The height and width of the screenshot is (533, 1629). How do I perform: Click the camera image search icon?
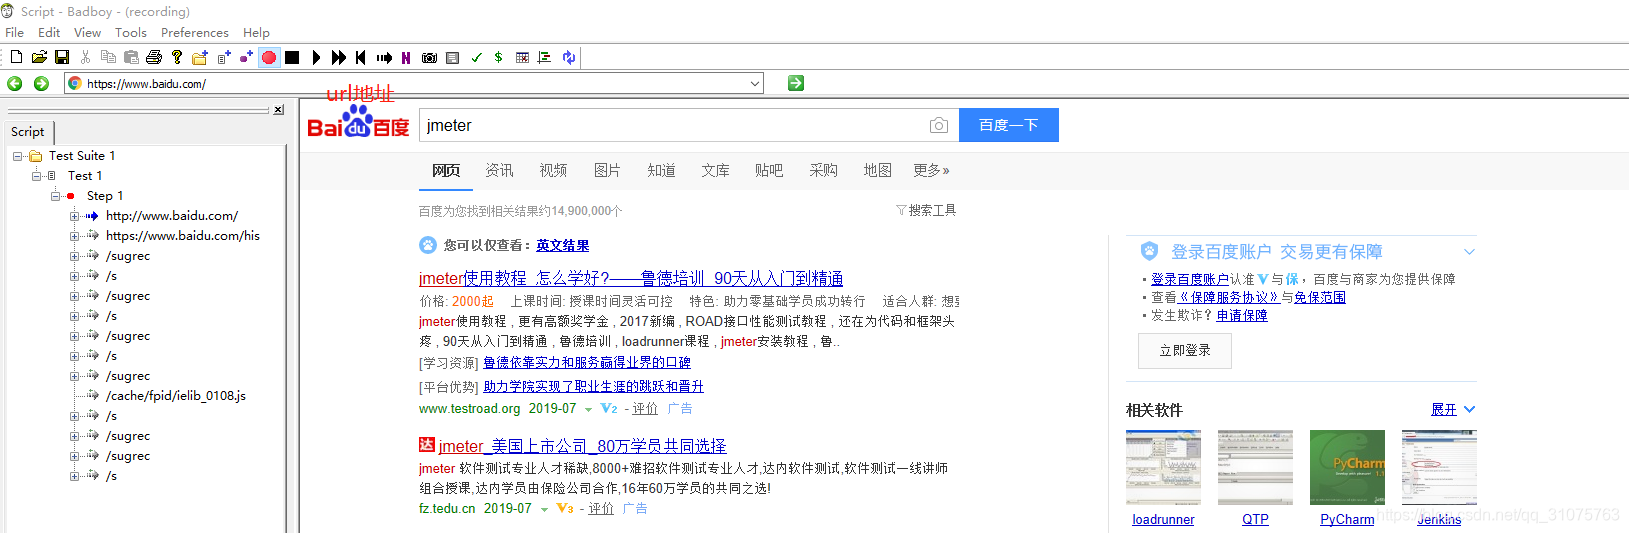(938, 125)
